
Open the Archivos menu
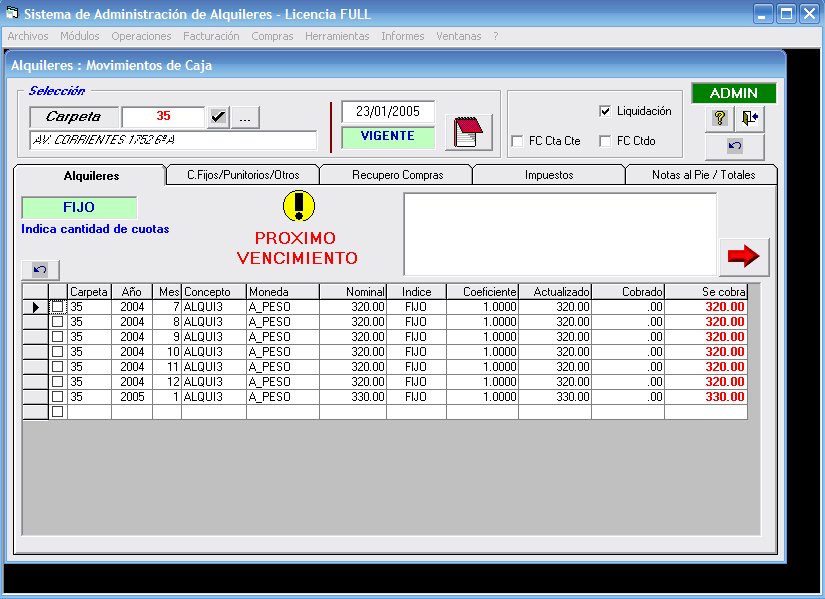[28, 36]
